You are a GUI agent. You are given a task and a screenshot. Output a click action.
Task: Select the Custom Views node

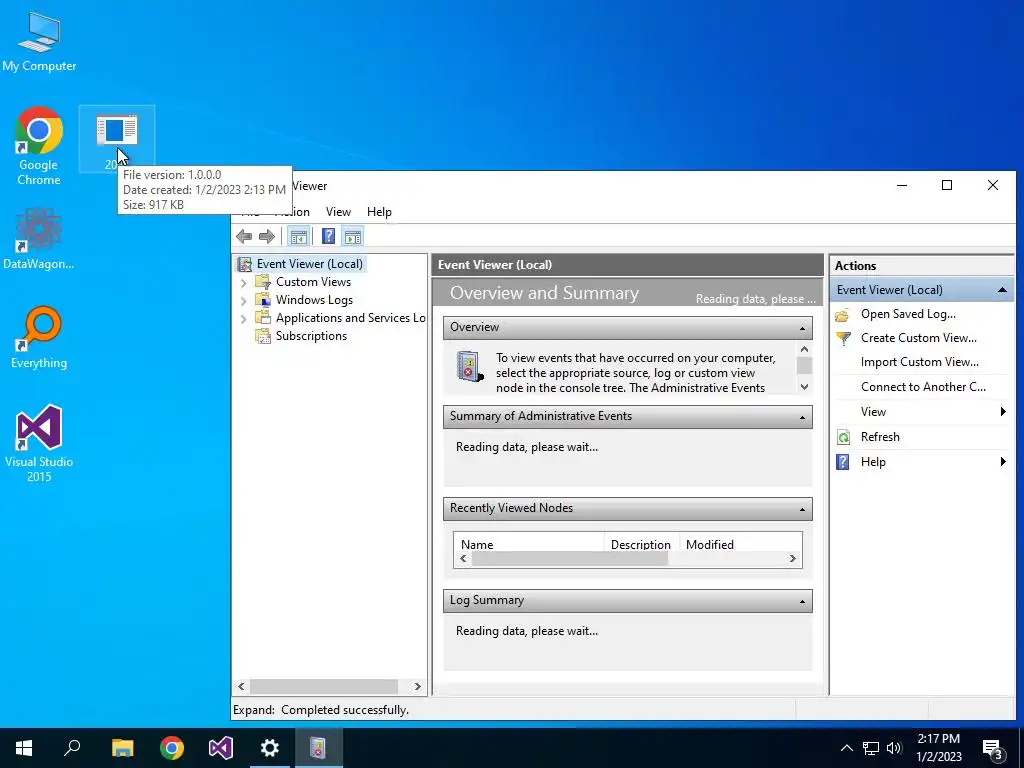(313, 282)
